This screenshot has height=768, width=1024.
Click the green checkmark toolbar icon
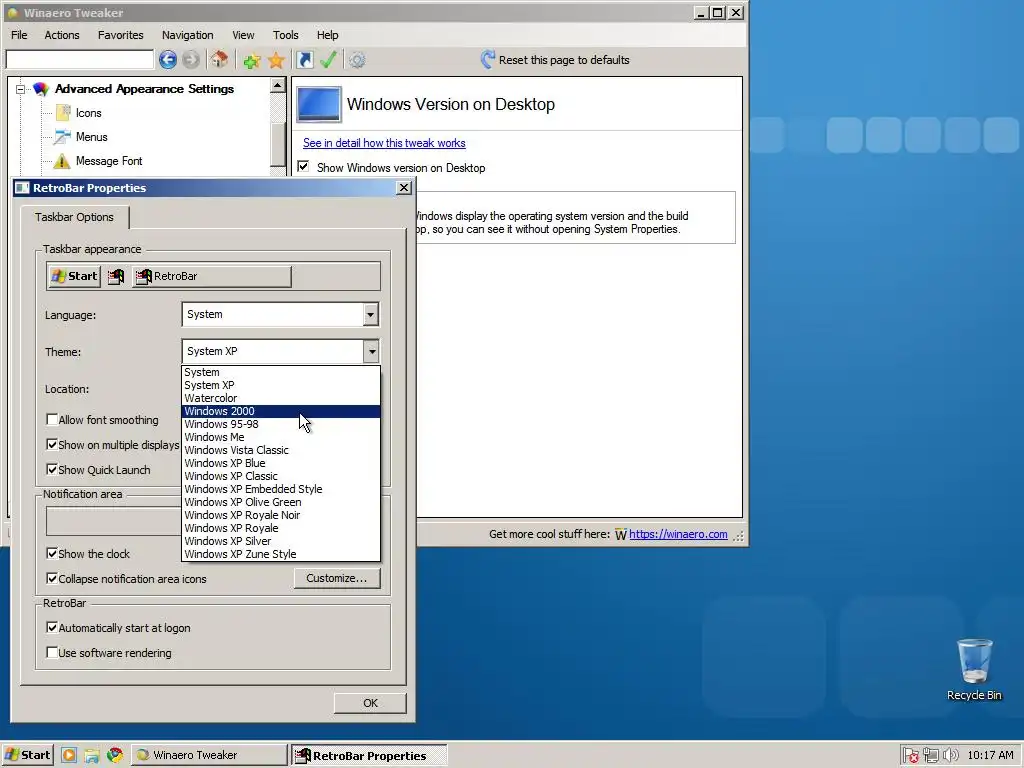click(x=328, y=60)
